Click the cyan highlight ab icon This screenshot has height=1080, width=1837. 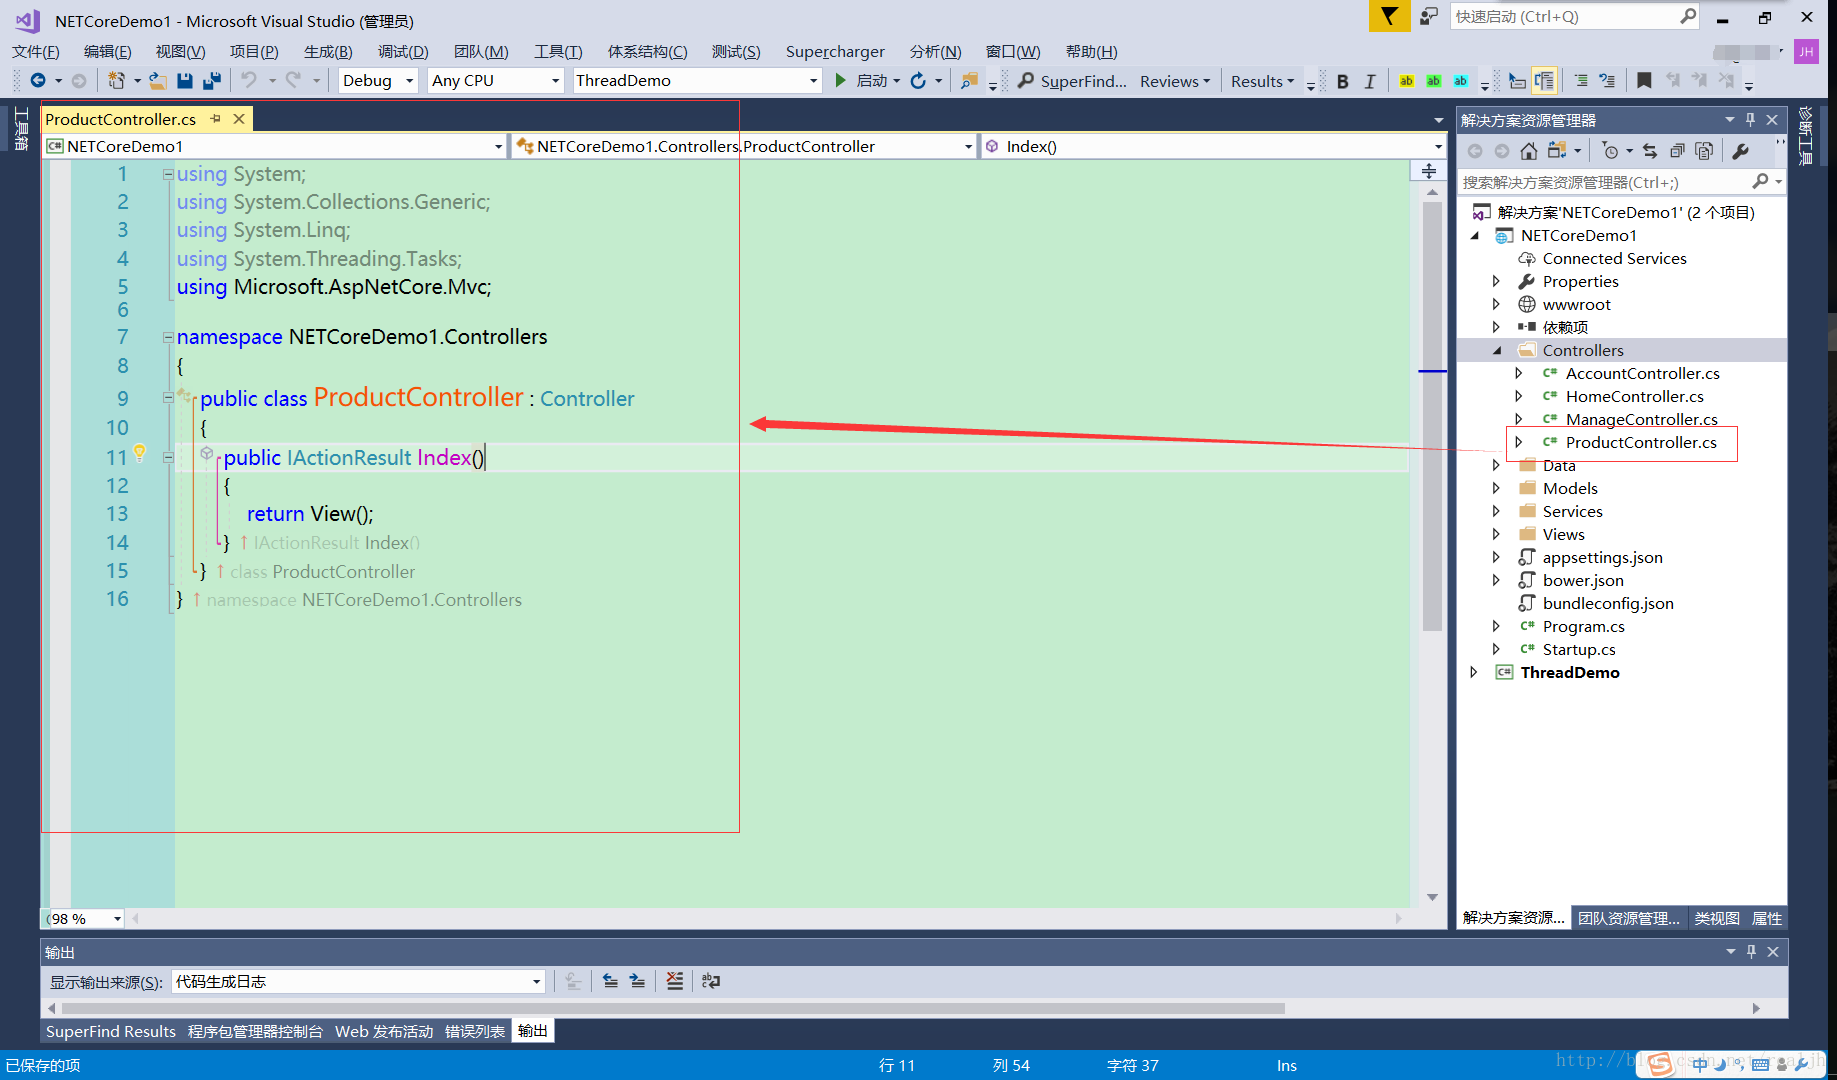click(1461, 81)
